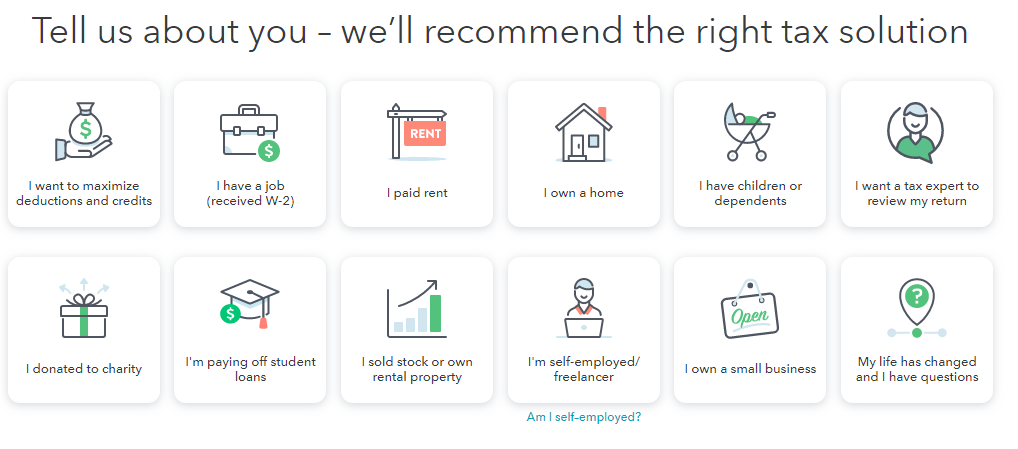Viewport: 1018px width, 449px height.
Task: Select 'I have children or dependents'
Action: click(x=750, y=193)
